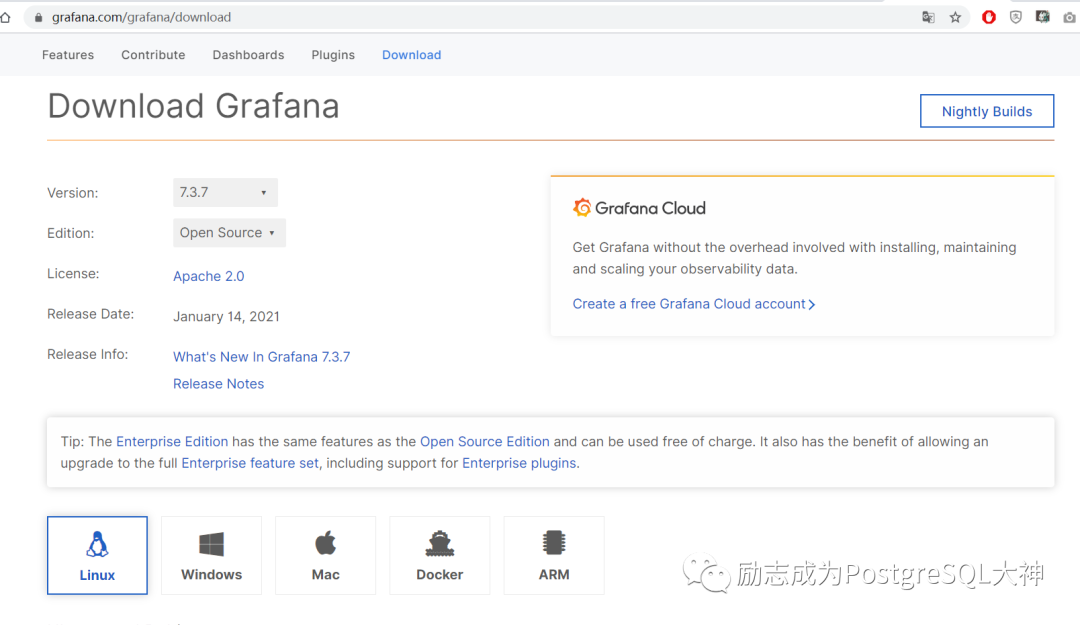
Task: Open the Edition Open Source dropdown
Action: click(229, 233)
